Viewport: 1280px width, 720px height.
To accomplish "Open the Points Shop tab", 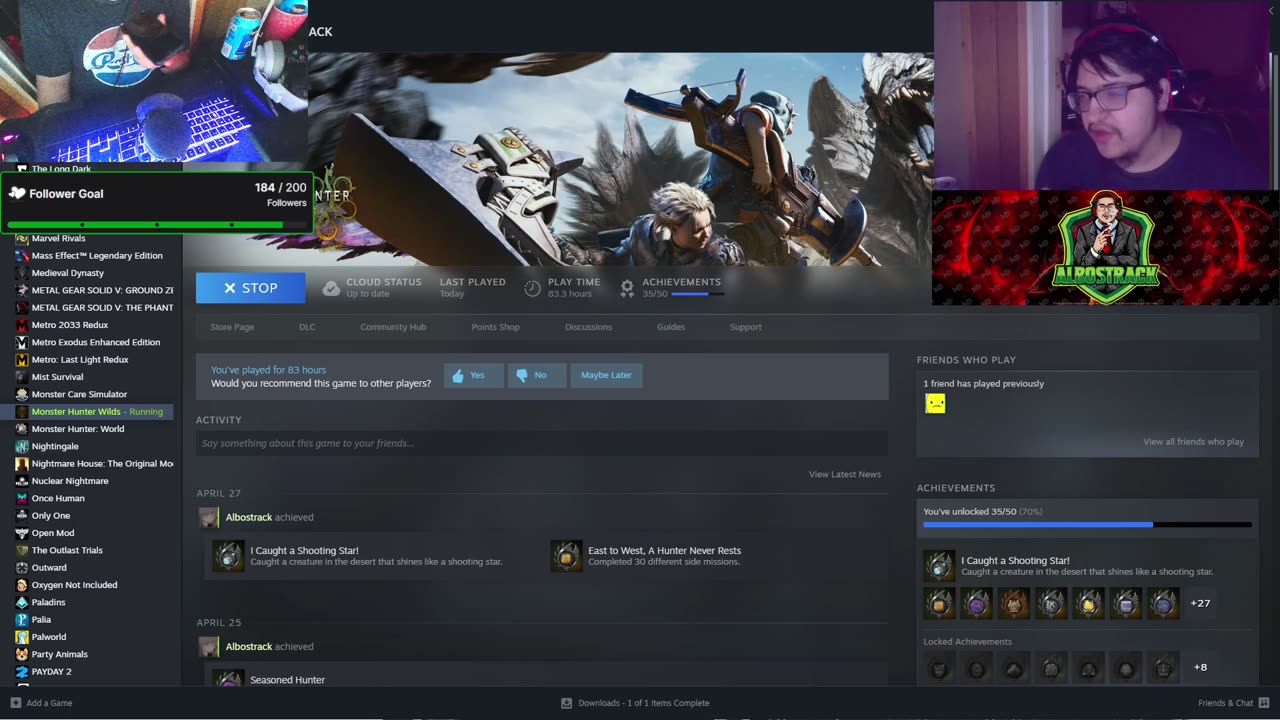I will [x=495, y=327].
